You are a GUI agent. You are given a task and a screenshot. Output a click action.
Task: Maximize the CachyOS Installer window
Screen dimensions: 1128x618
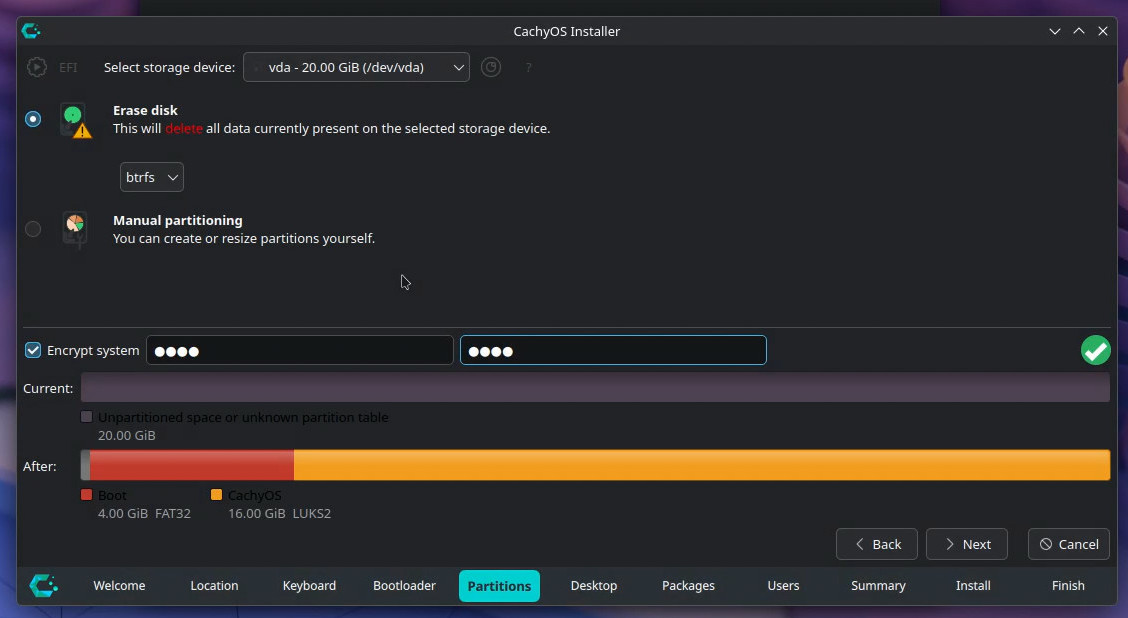click(x=1079, y=31)
